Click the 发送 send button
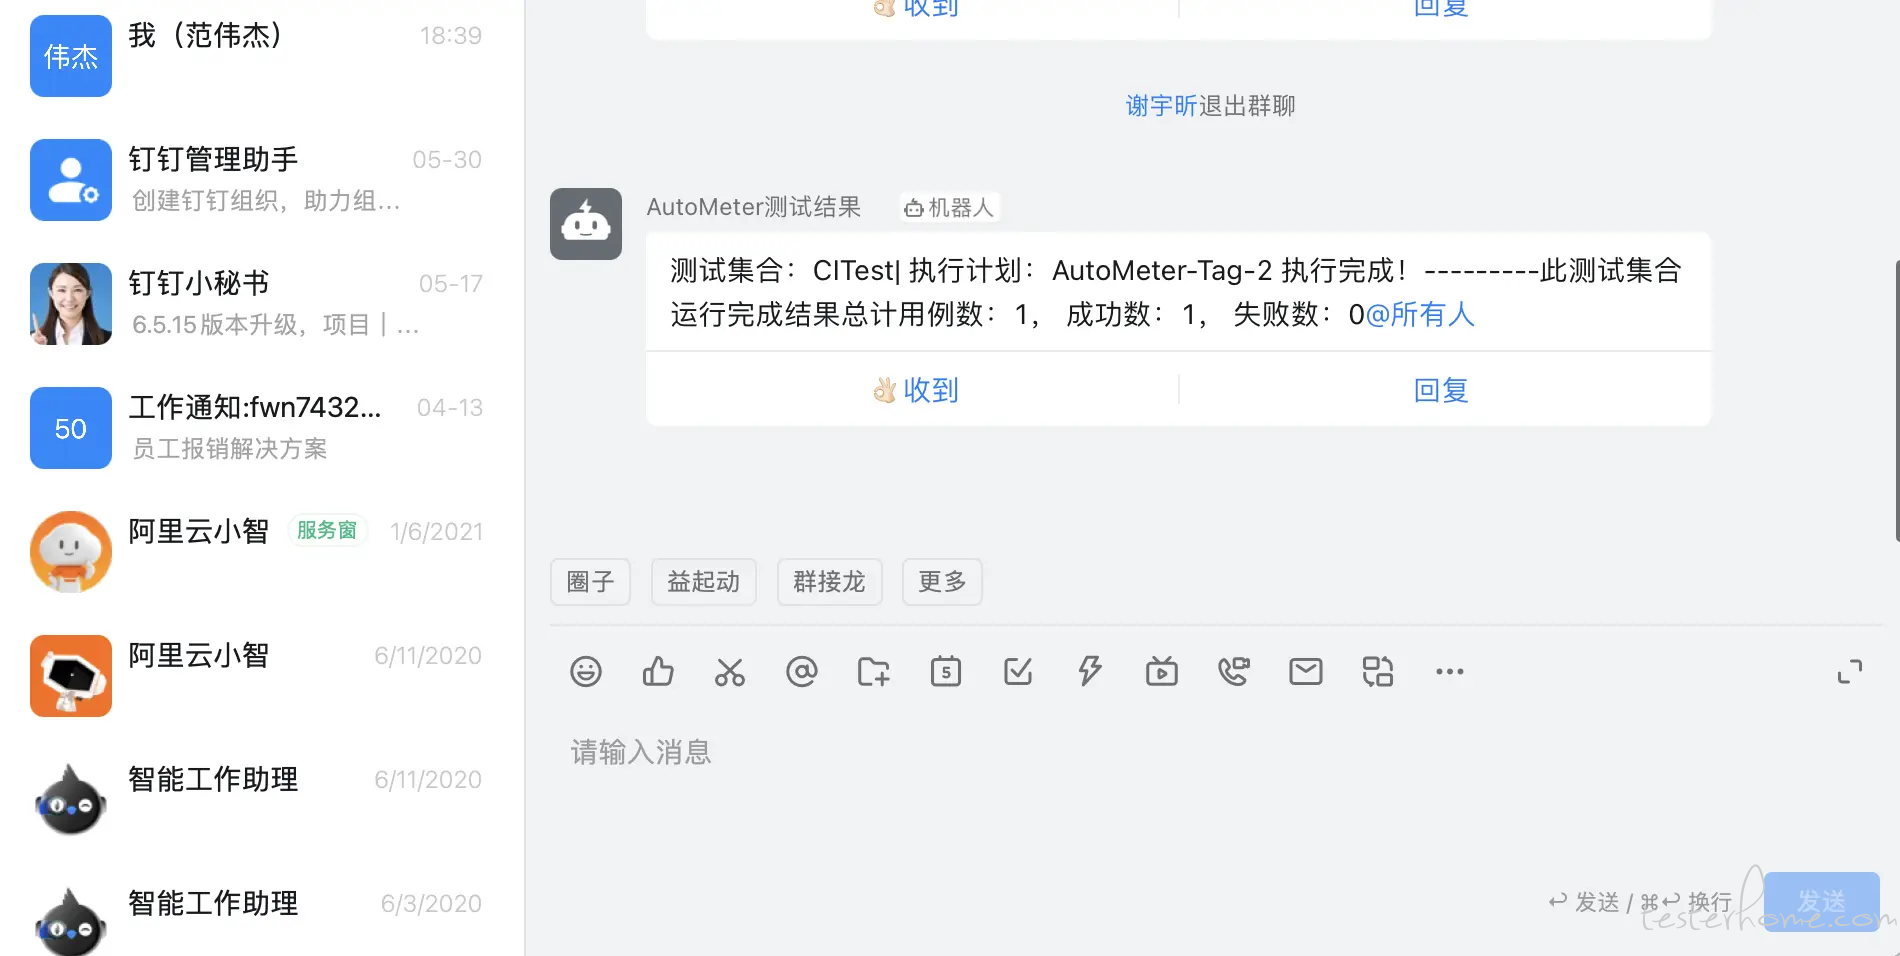Screen dimensions: 1900x956 (1821, 902)
